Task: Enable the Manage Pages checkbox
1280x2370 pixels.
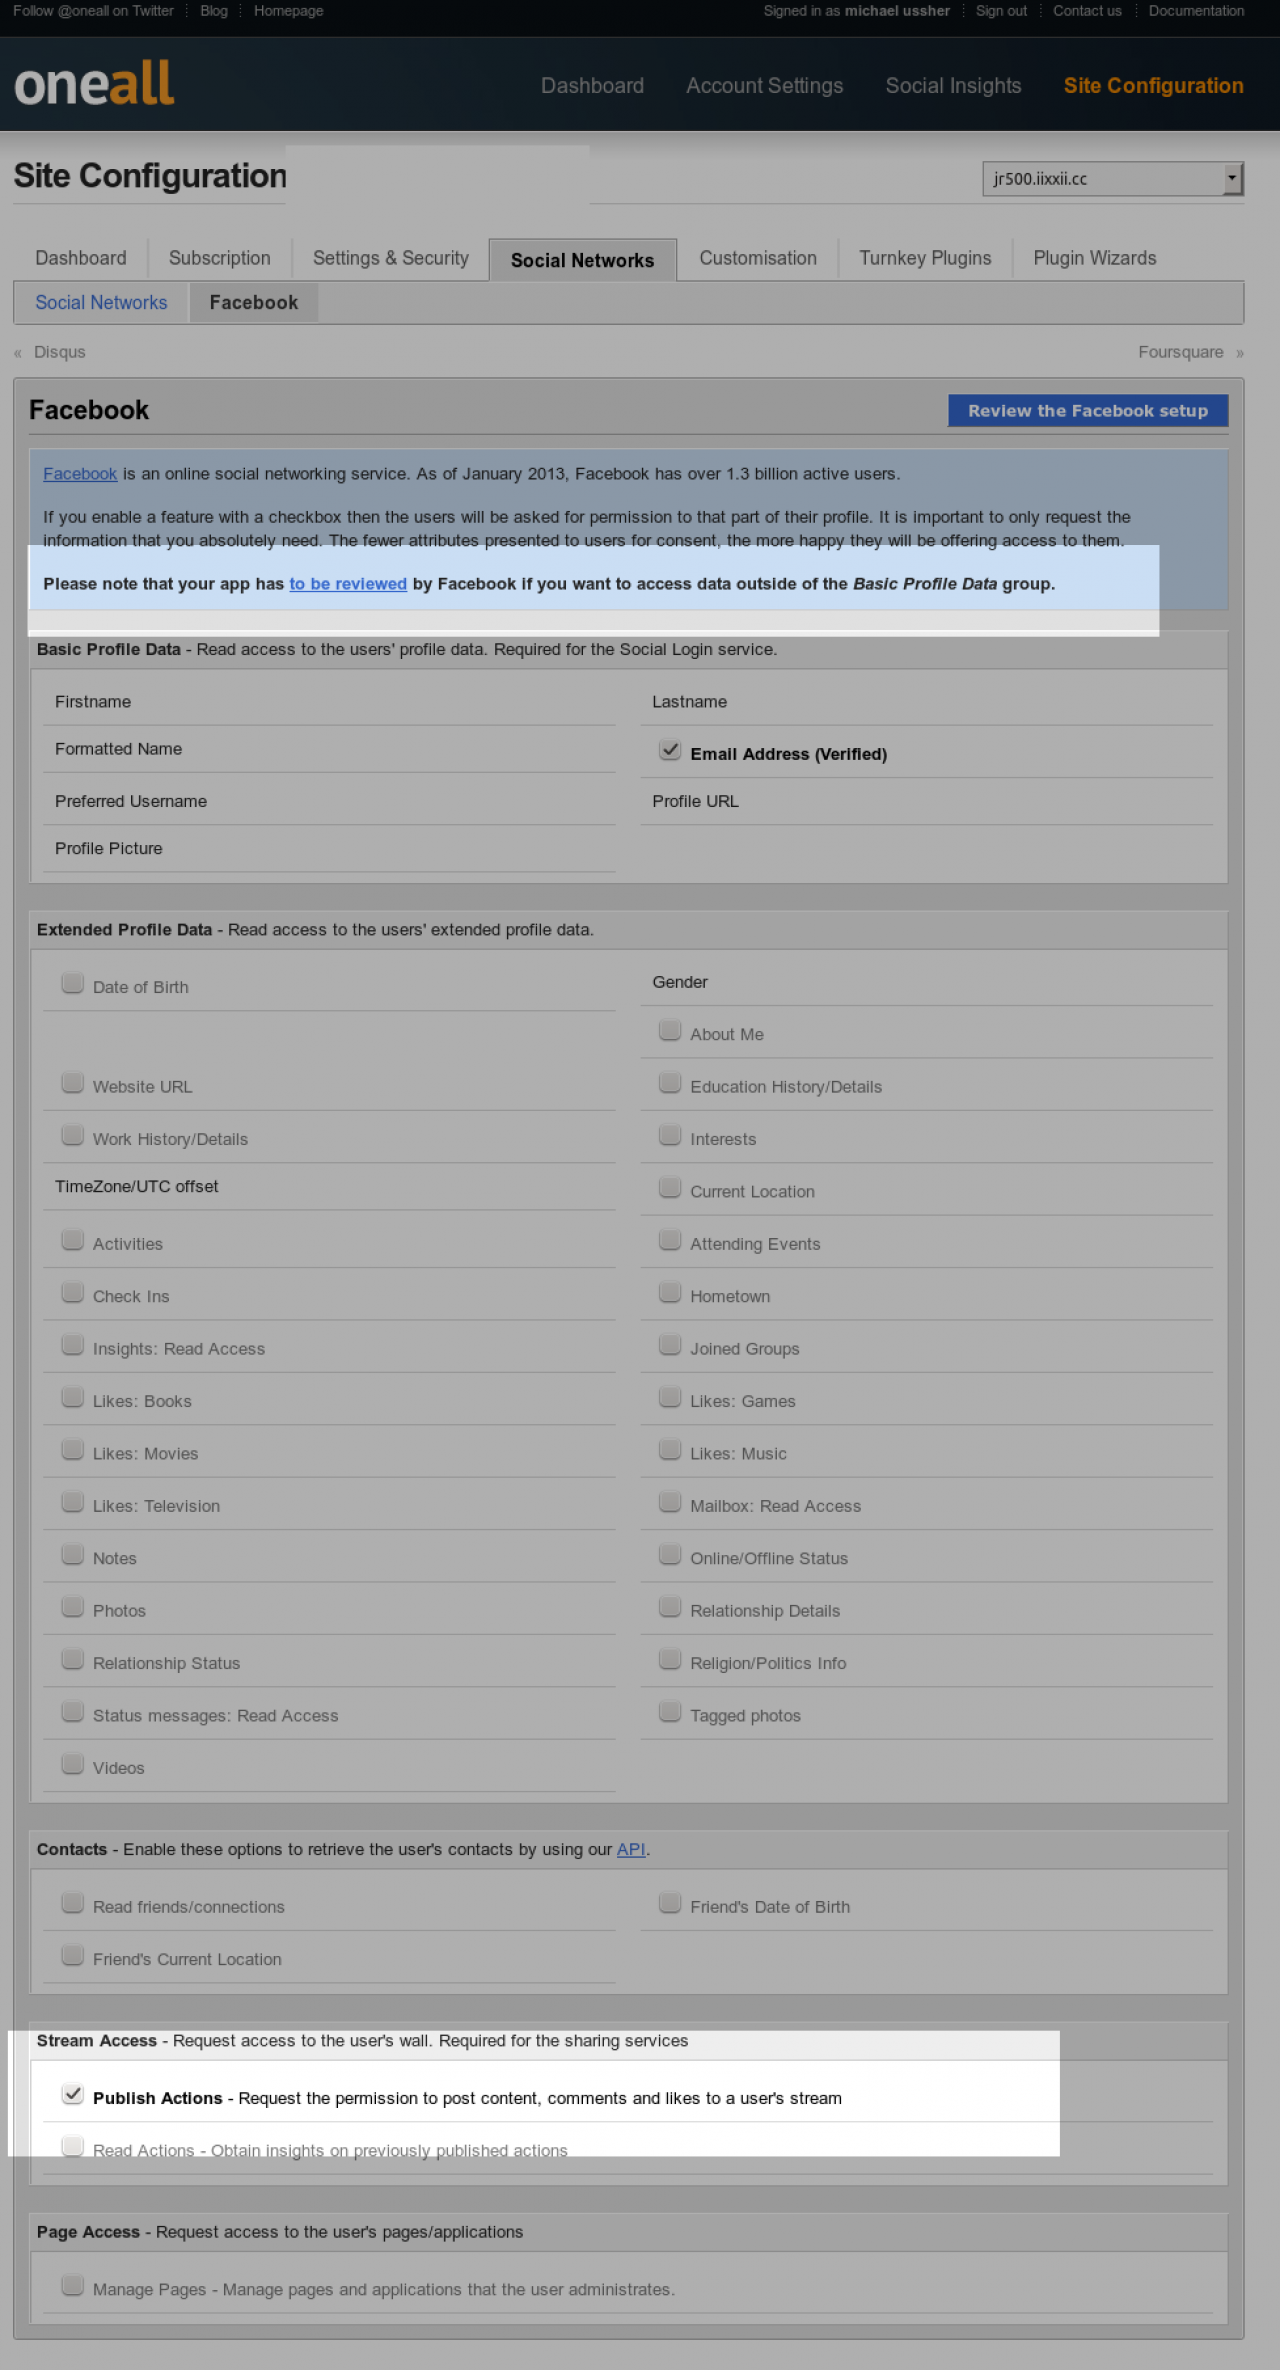Action: point(72,2285)
